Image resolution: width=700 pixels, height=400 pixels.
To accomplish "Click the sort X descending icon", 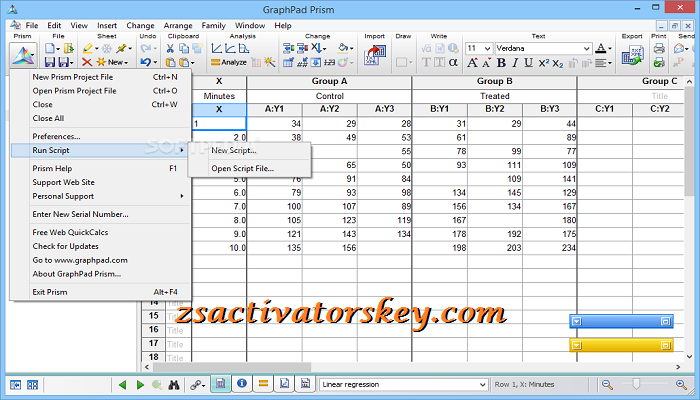I will (318, 48).
